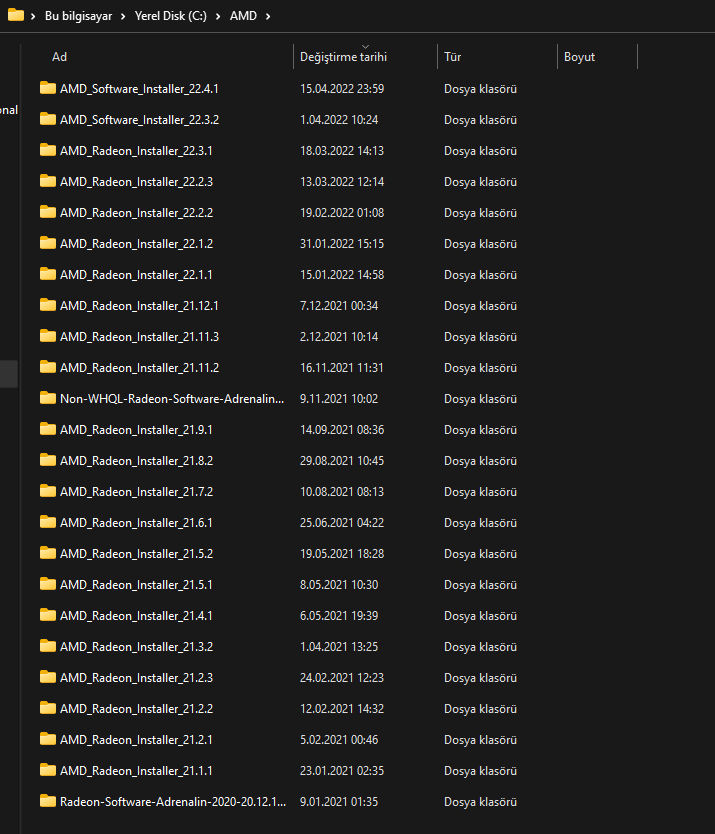Viewport: 715px width, 834px height.
Task: Select folder icon of AMD_Radeon_Installer_21.4.1
Action: [48, 615]
